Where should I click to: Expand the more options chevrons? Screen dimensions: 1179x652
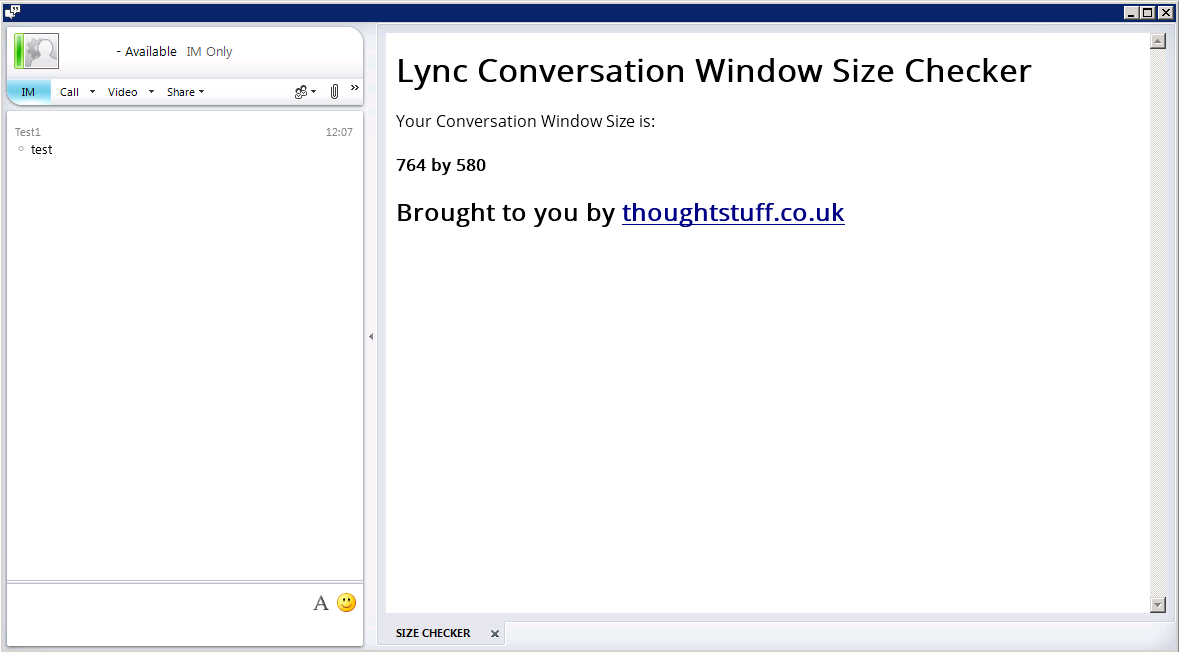tap(355, 88)
